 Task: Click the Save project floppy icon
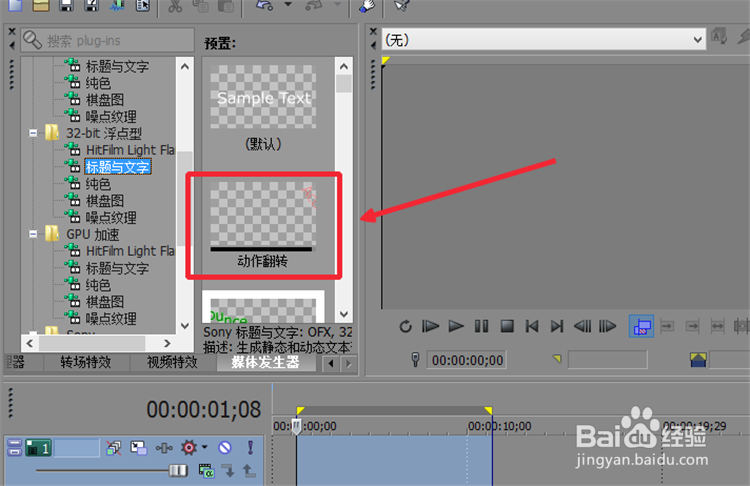(x=66, y=5)
